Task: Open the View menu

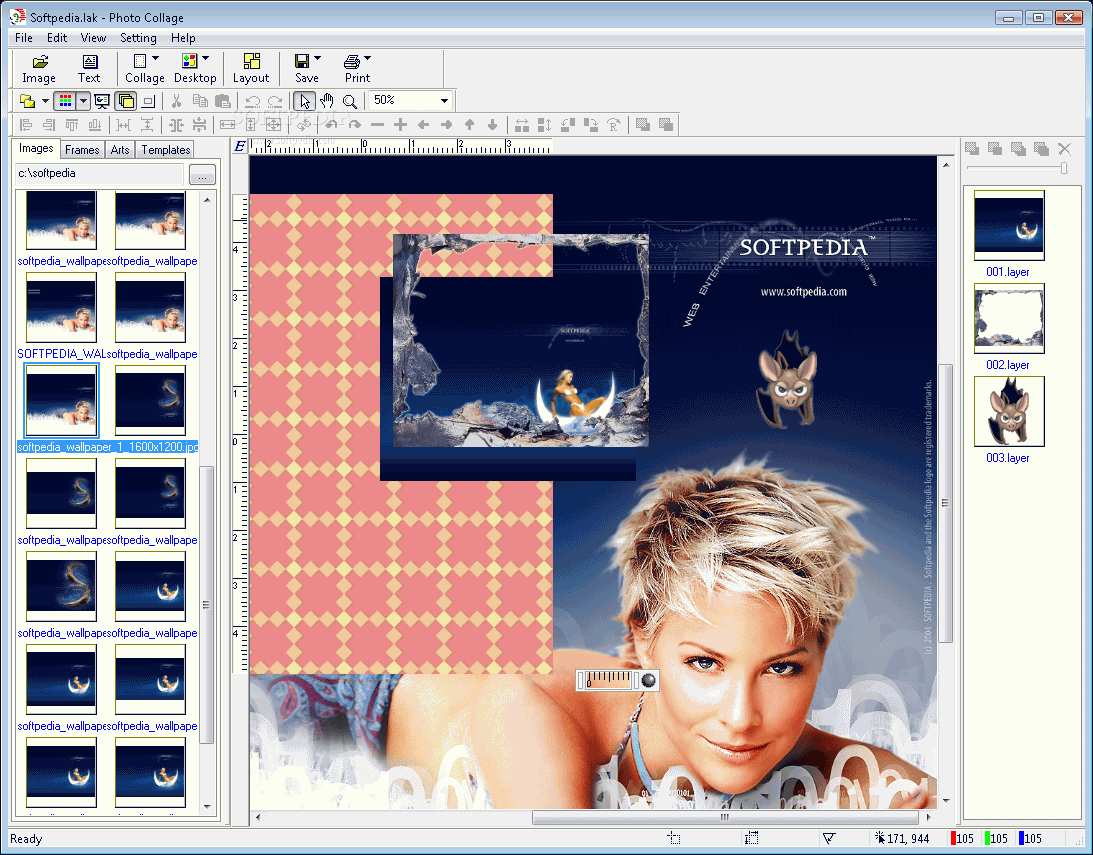Action: point(93,38)
